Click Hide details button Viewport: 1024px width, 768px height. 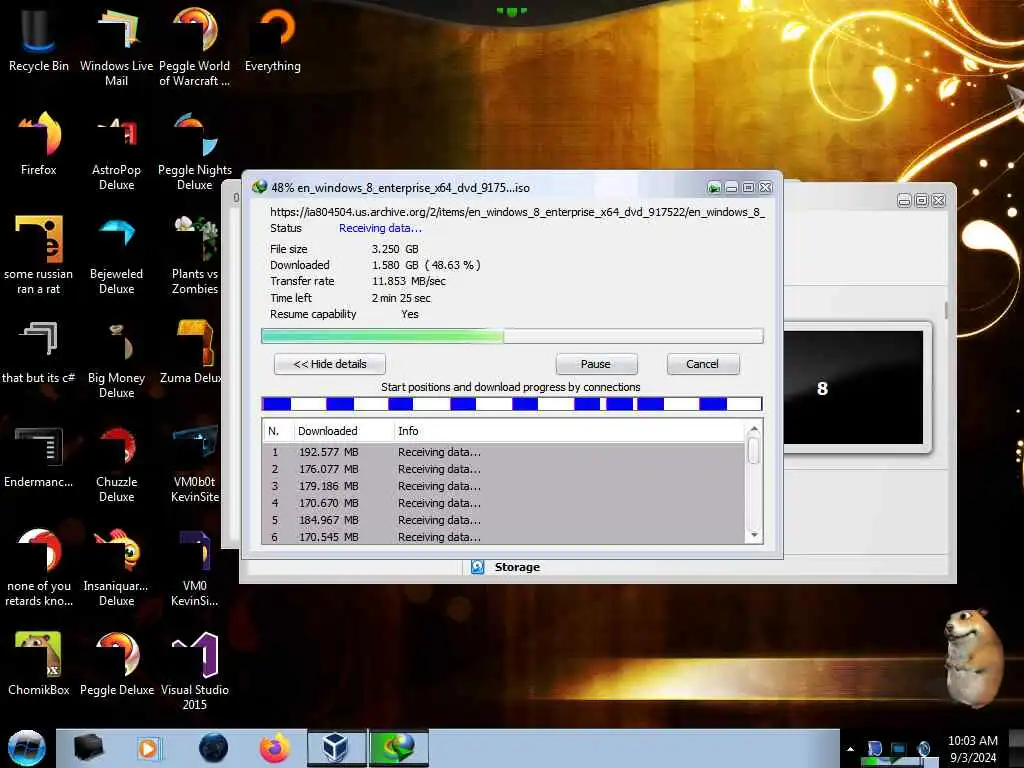coord(330,364)
